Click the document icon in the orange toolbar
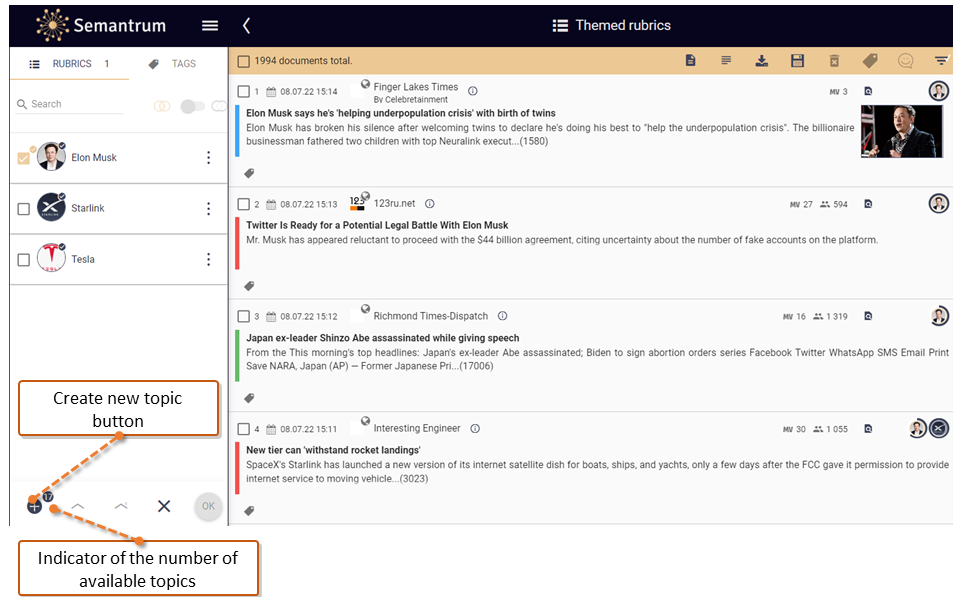 690,60
